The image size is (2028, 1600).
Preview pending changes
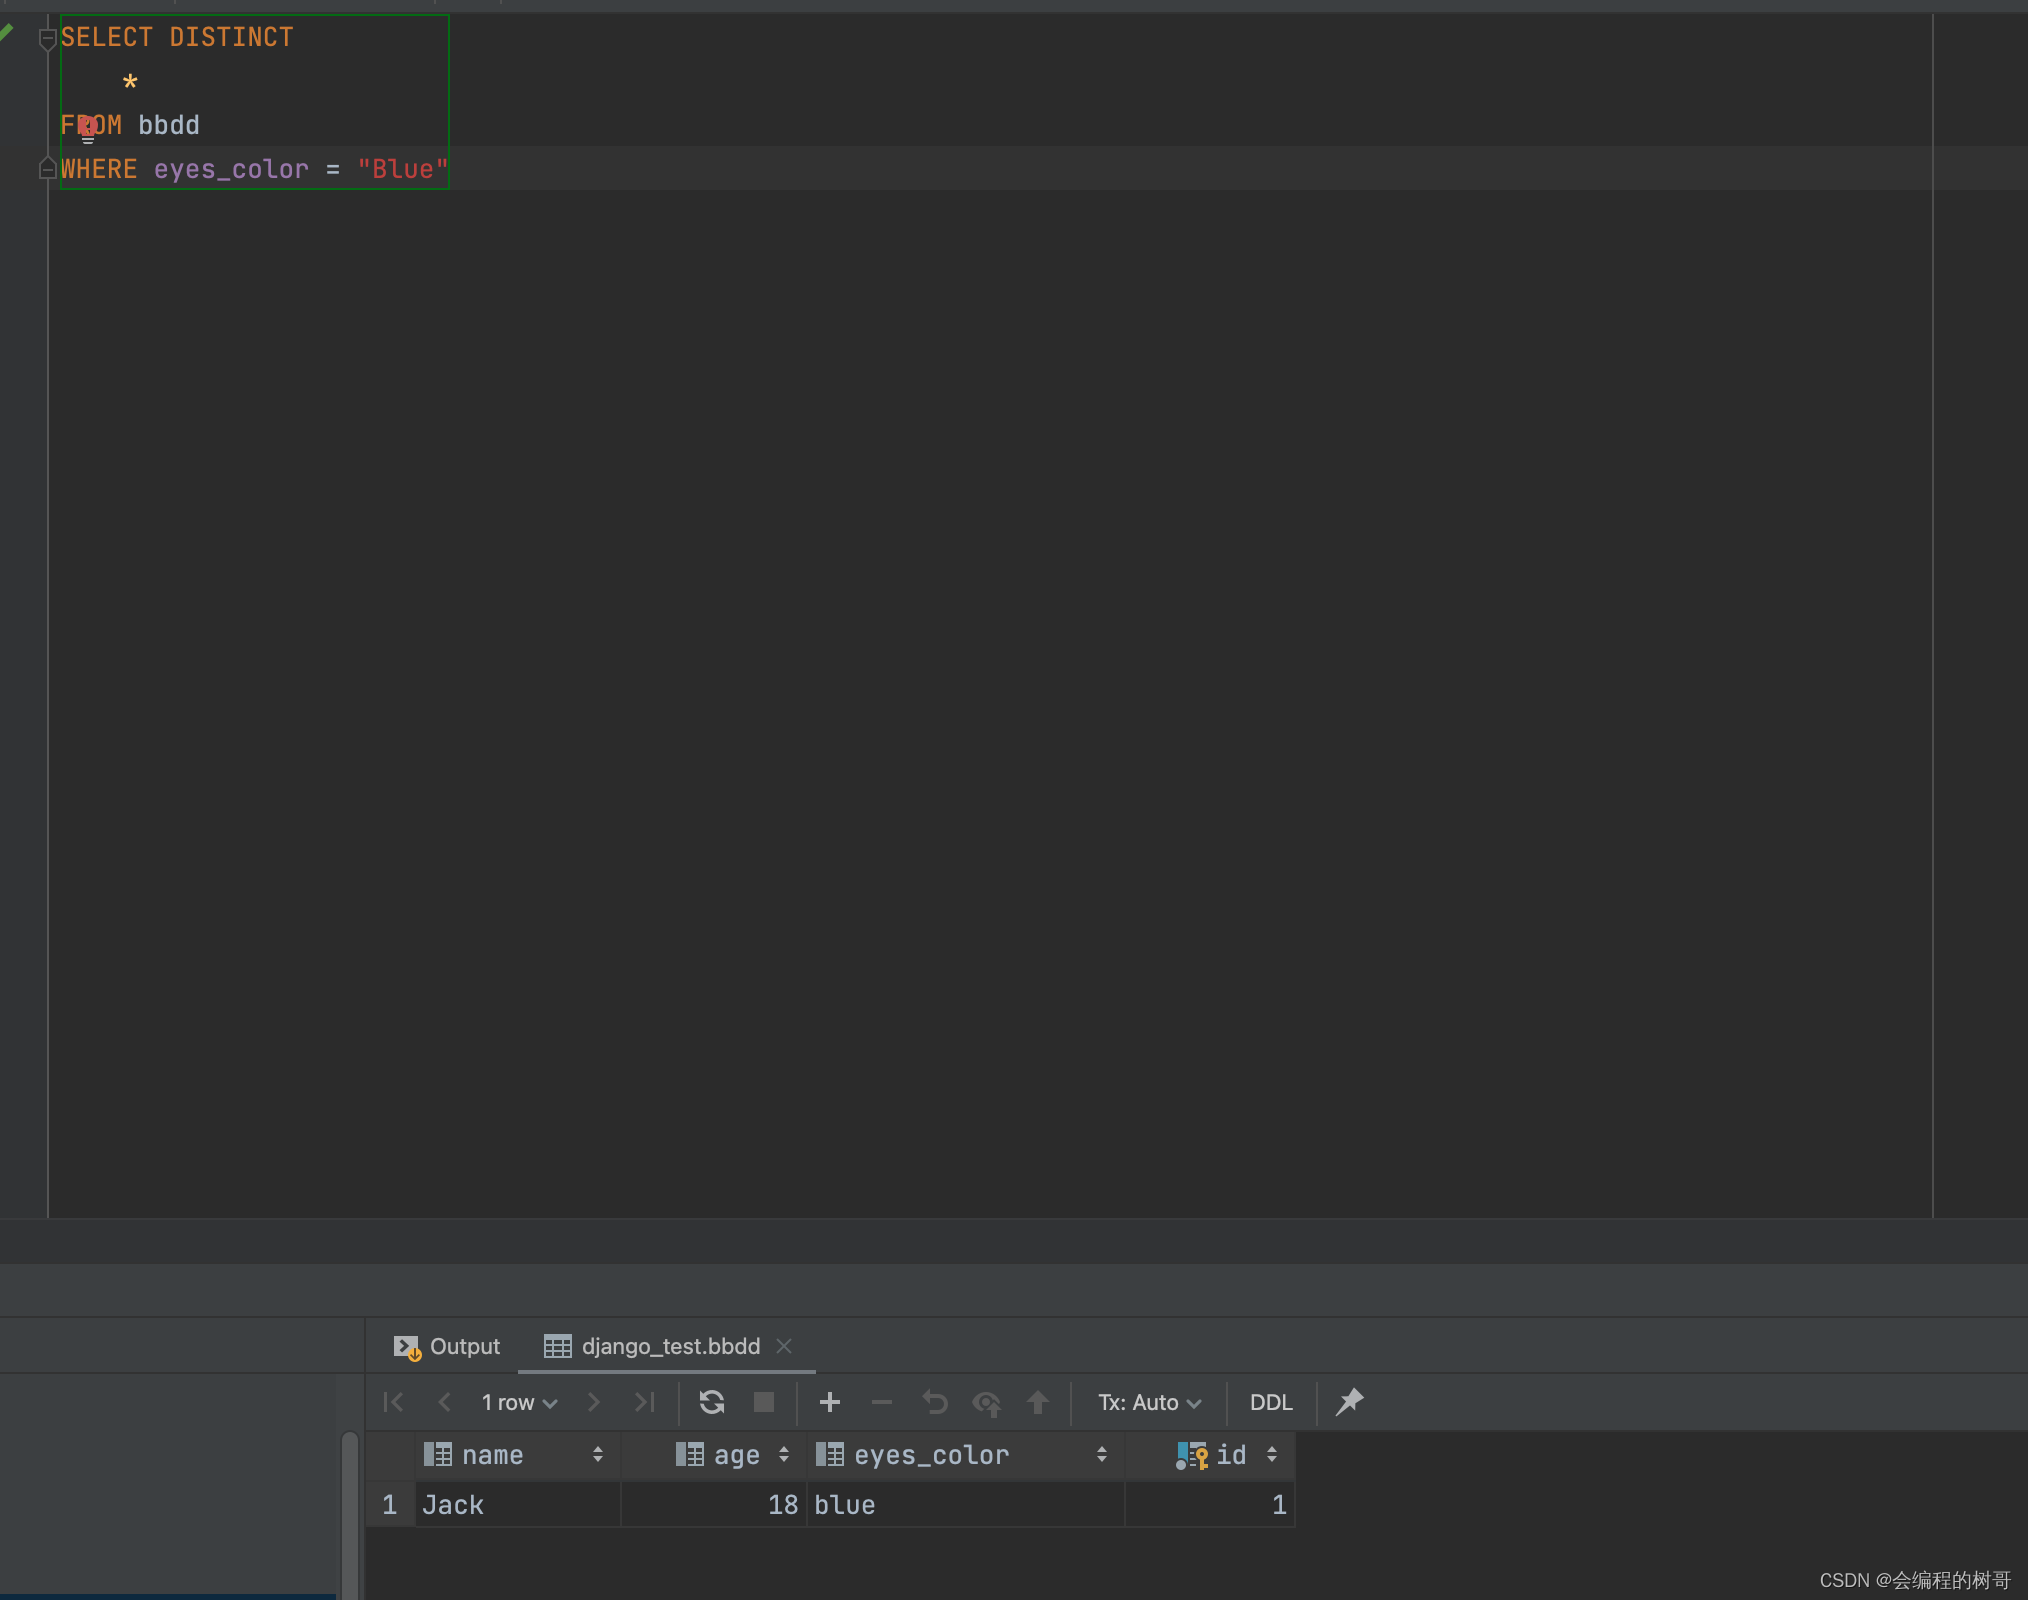[x=987, y=1403]
